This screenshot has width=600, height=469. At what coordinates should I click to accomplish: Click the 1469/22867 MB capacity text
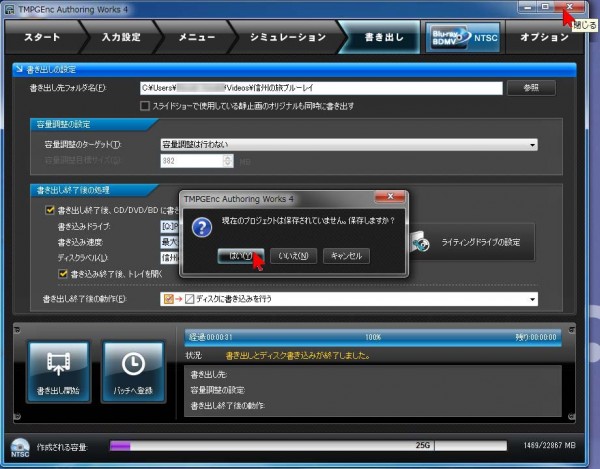pos(549,445)
